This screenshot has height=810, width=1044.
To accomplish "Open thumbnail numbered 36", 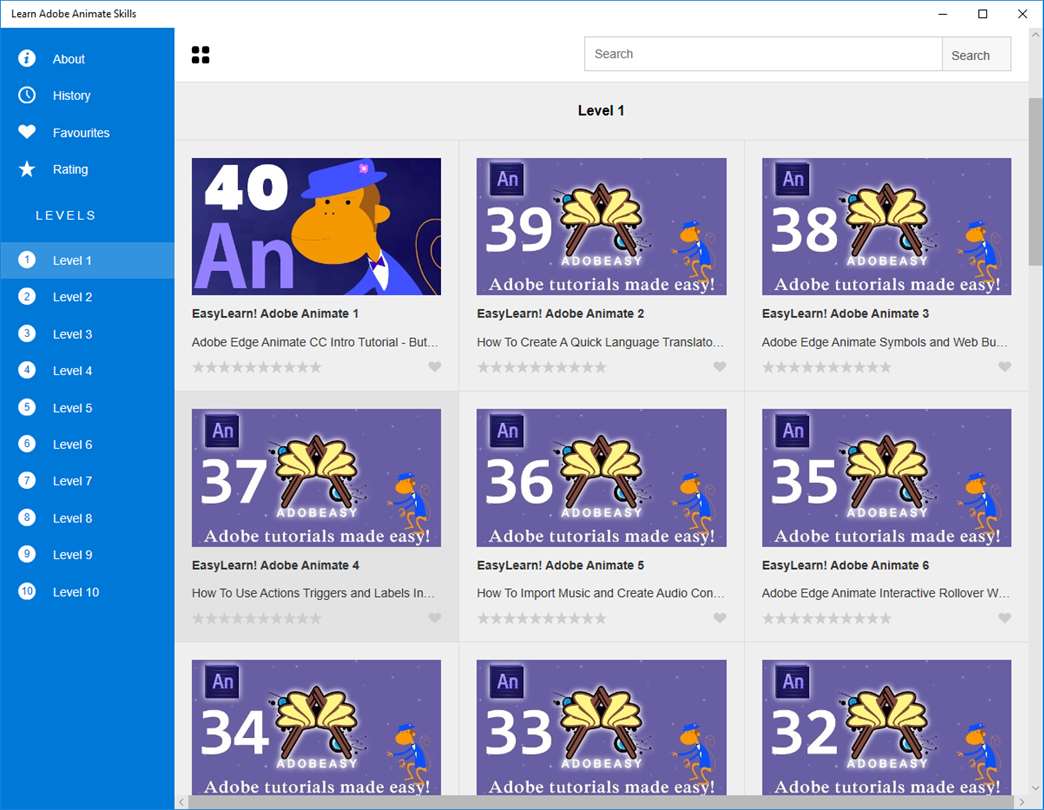I will pyautogui.click(x=601, y=478).
